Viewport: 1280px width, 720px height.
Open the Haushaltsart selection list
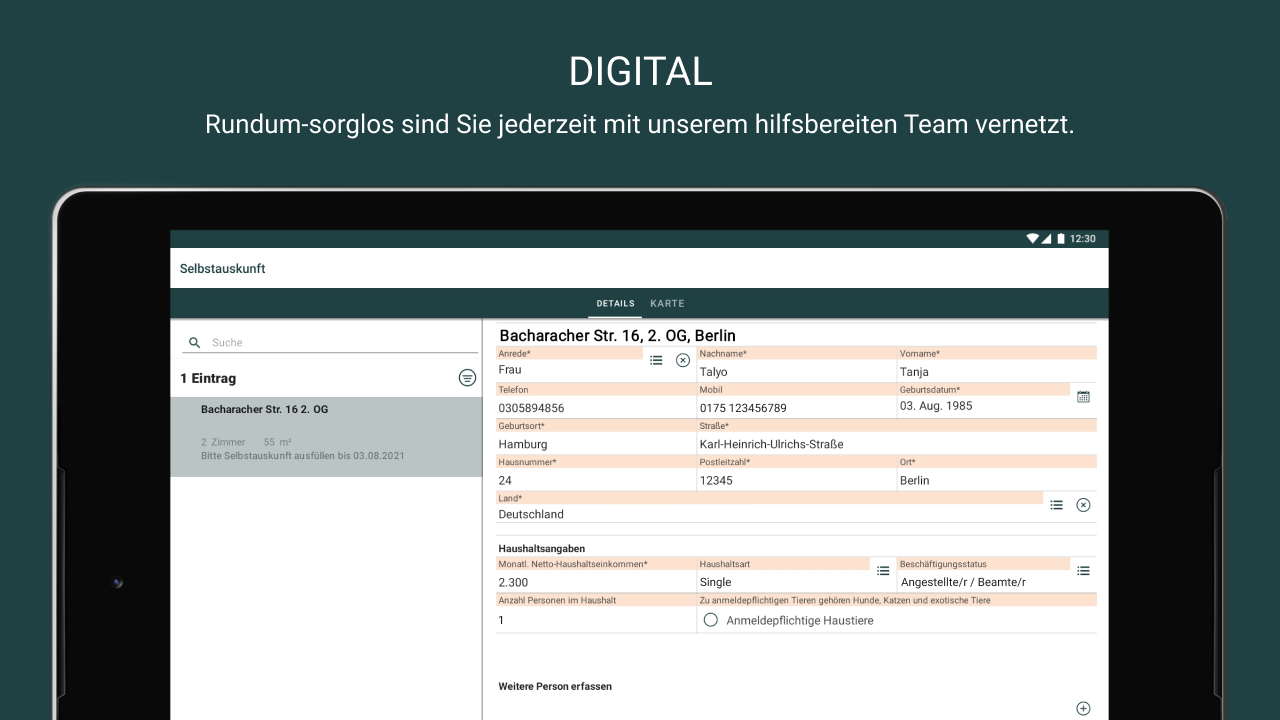coord(883,571)
